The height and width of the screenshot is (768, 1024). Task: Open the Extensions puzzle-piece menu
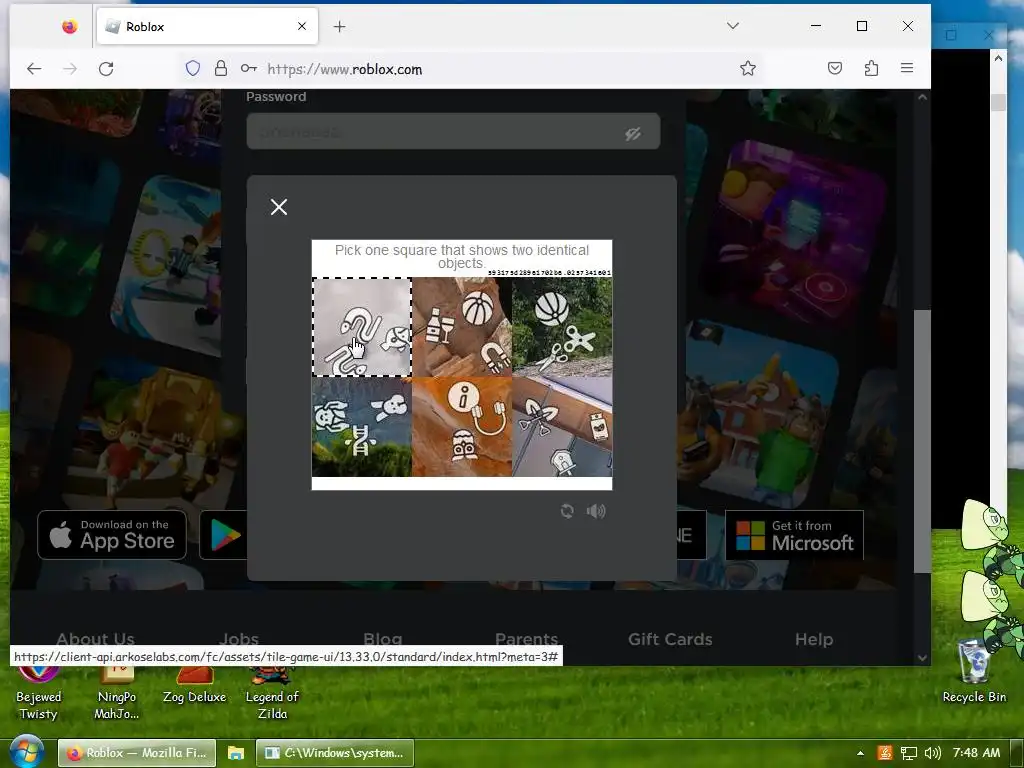[x=871, y=68]
